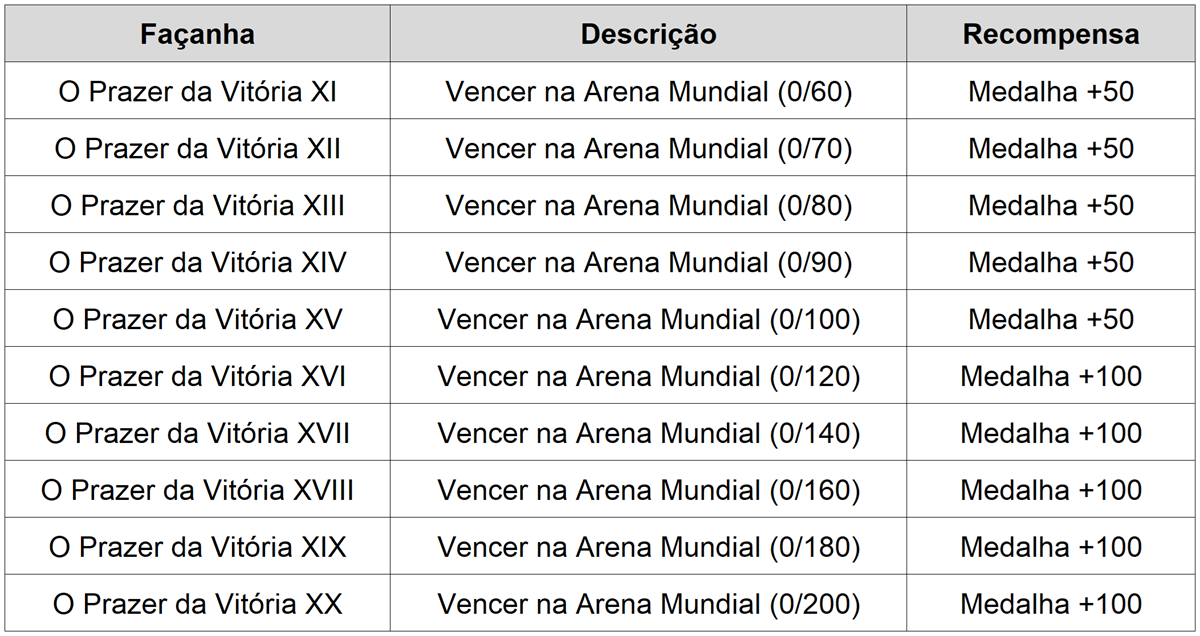Click the Medalha +50 reward for Vitória XI
This screenshot has width=1200, height=636.
1050,92
